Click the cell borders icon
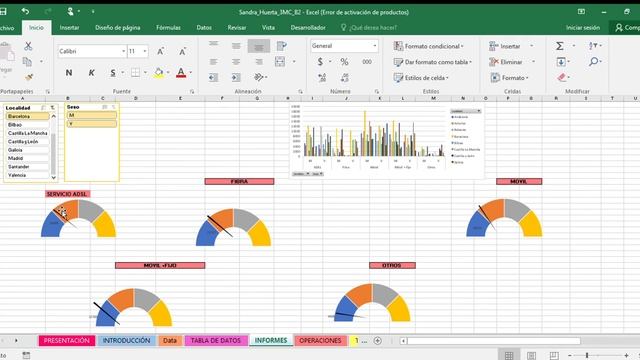The height and width of the screenshot is (360, 640). click(136, 73)
